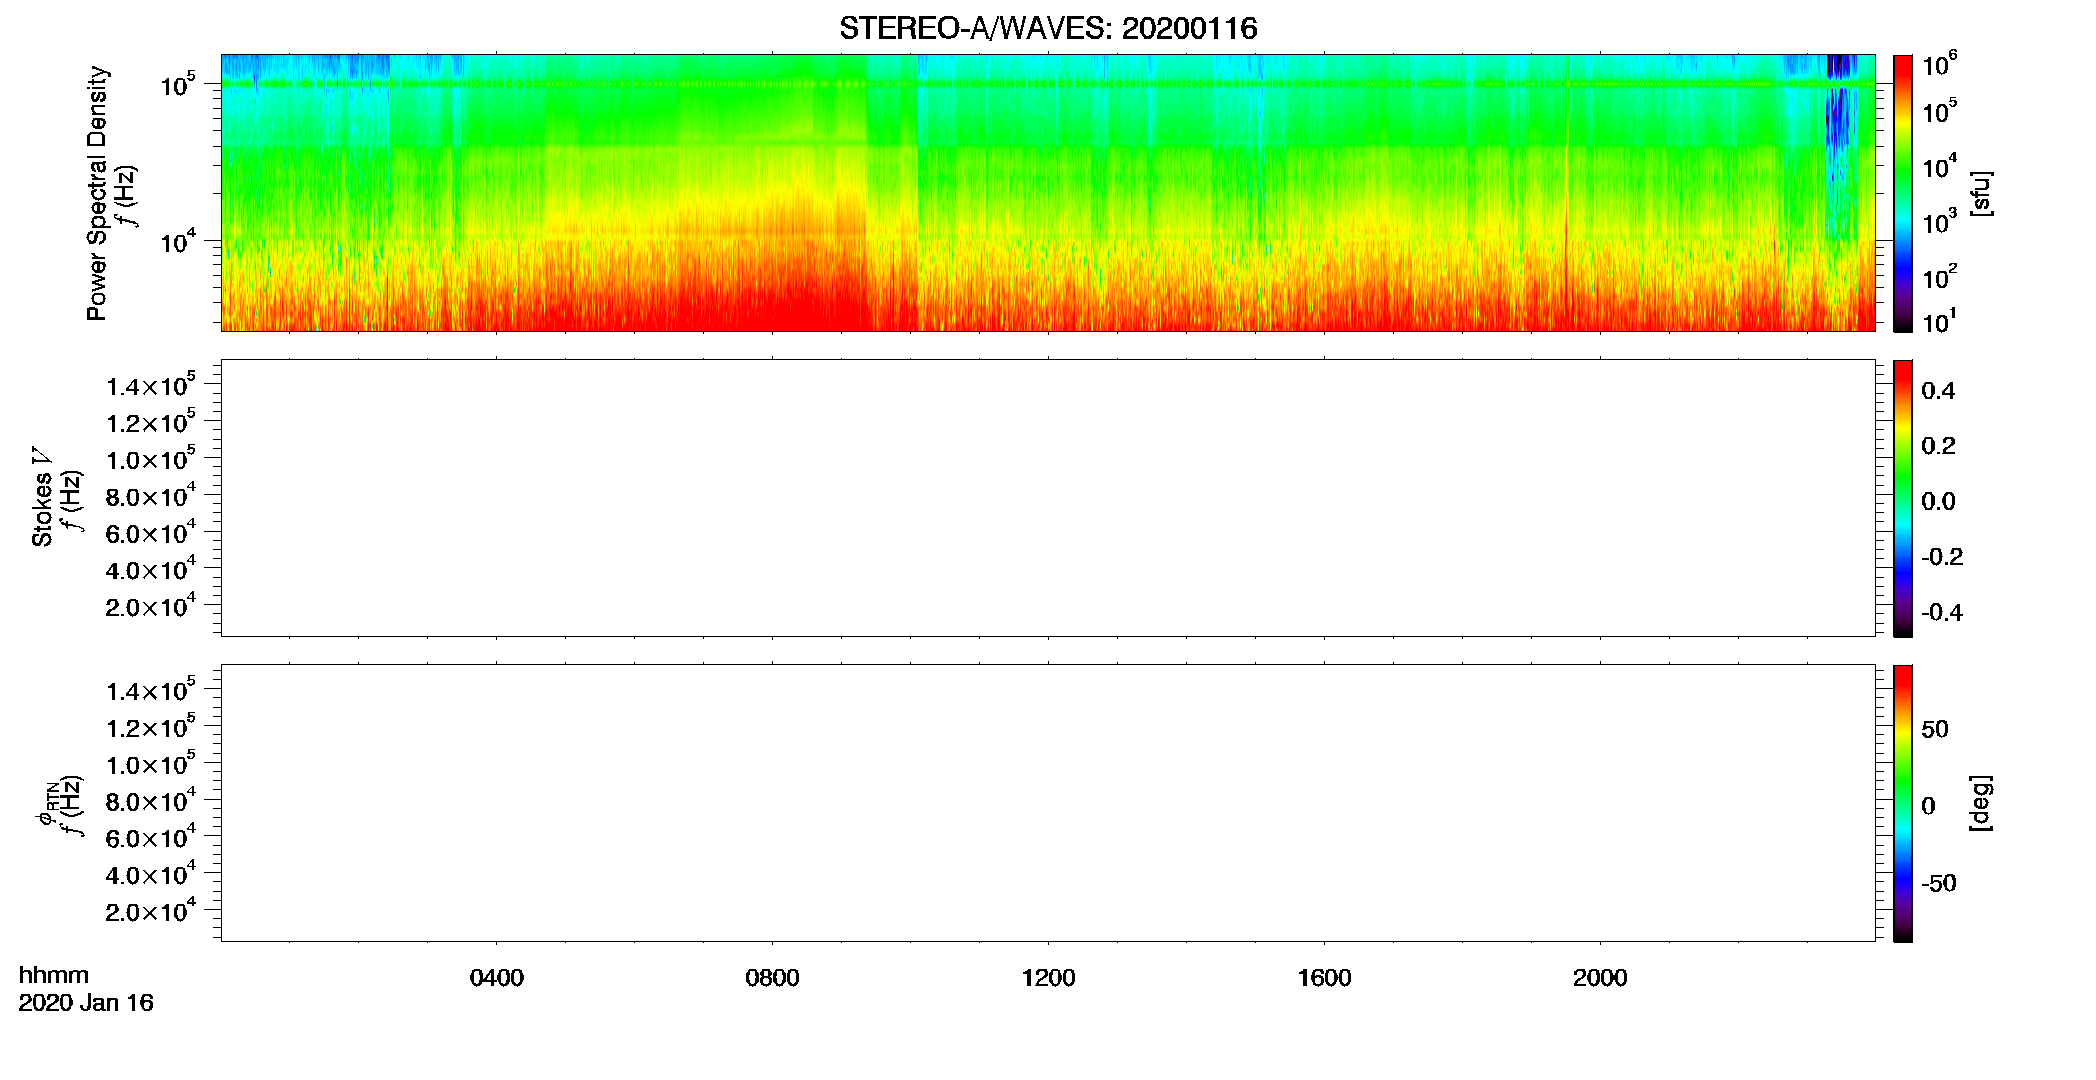Click the Stokes V axis label

[x=42, y=497]
